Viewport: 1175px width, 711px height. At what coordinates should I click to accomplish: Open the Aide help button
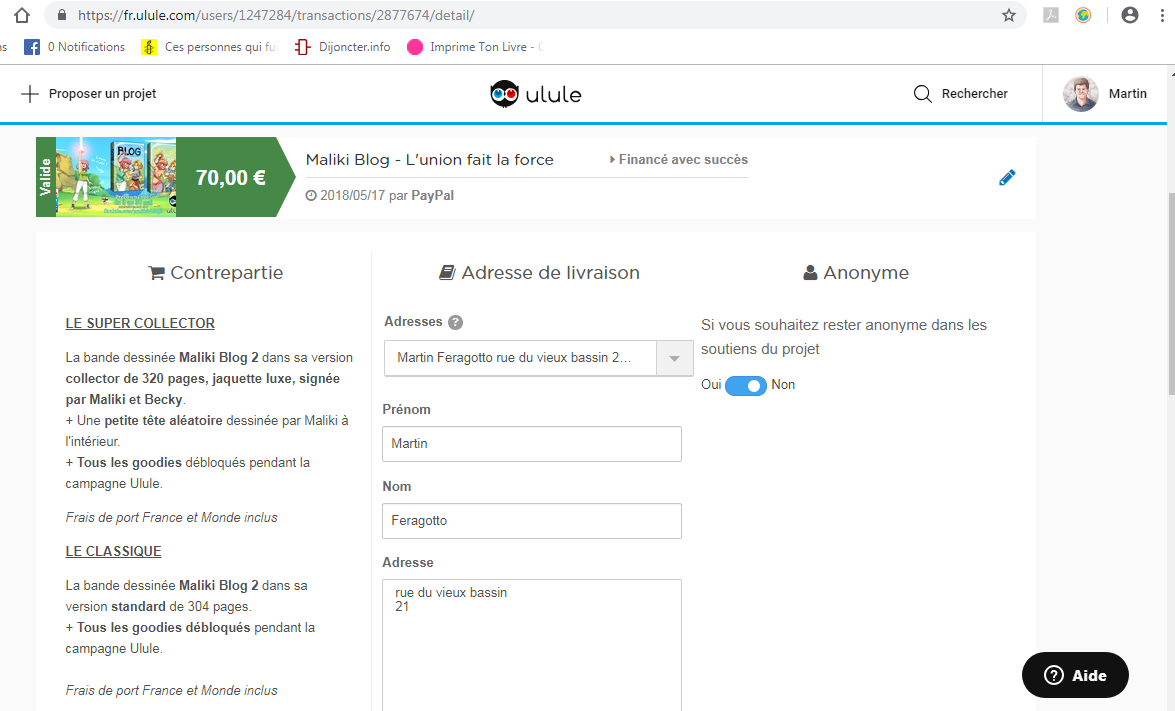click(1075, 675)
